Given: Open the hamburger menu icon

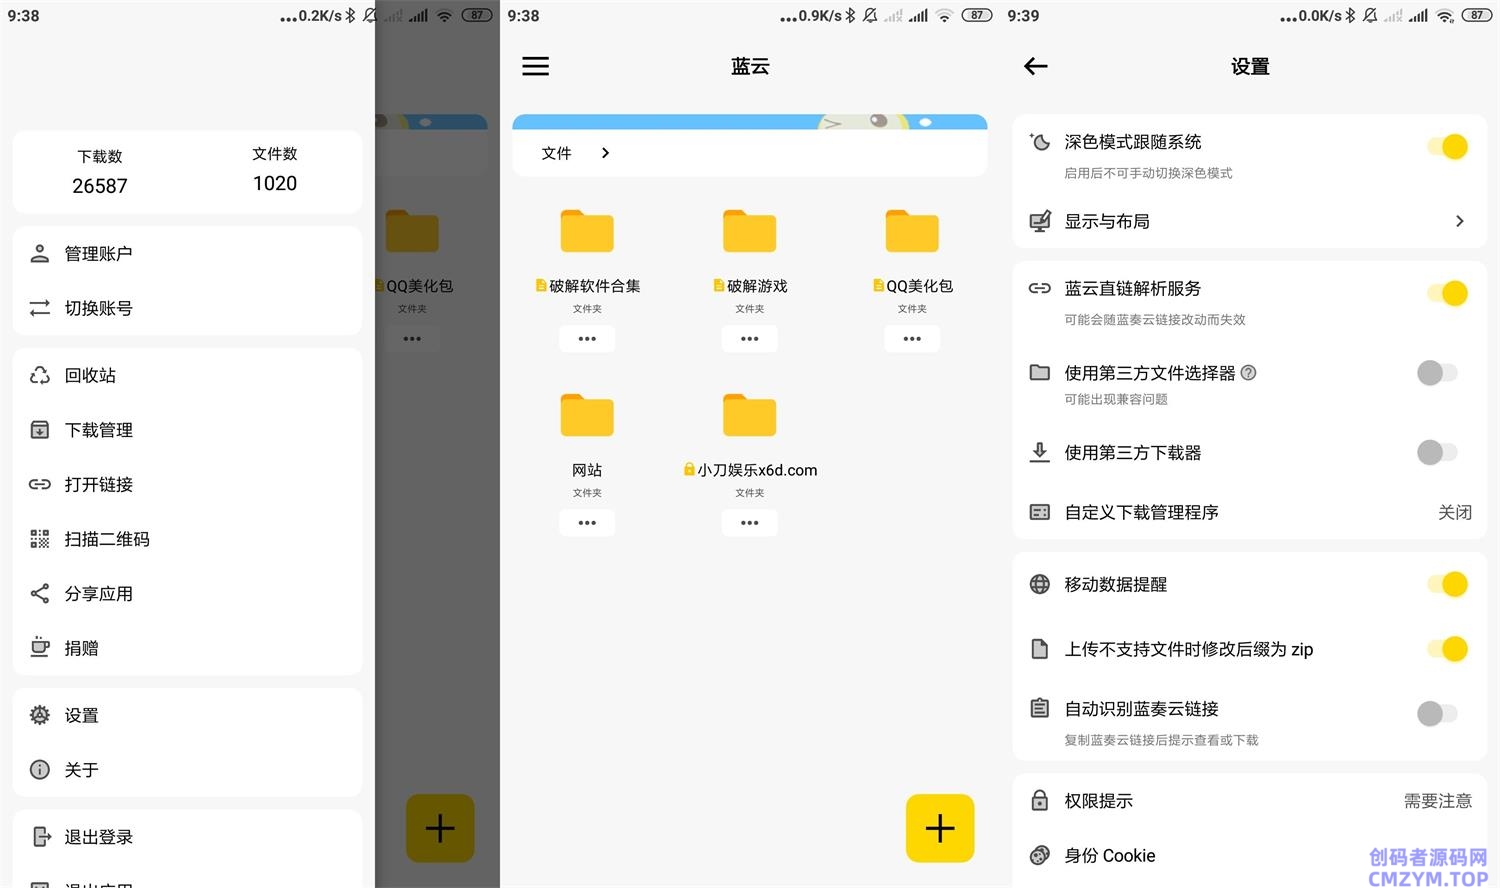Looking at the screenshot, I should point(536,66).
